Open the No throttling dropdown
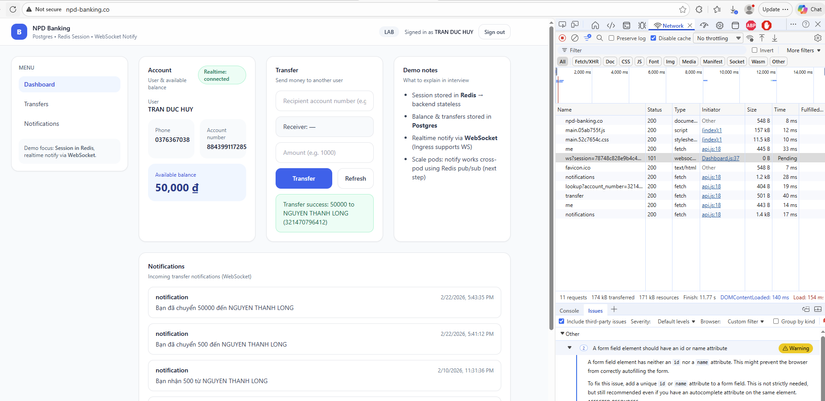The width and height of the screenshot is (825, 401). 718,38
